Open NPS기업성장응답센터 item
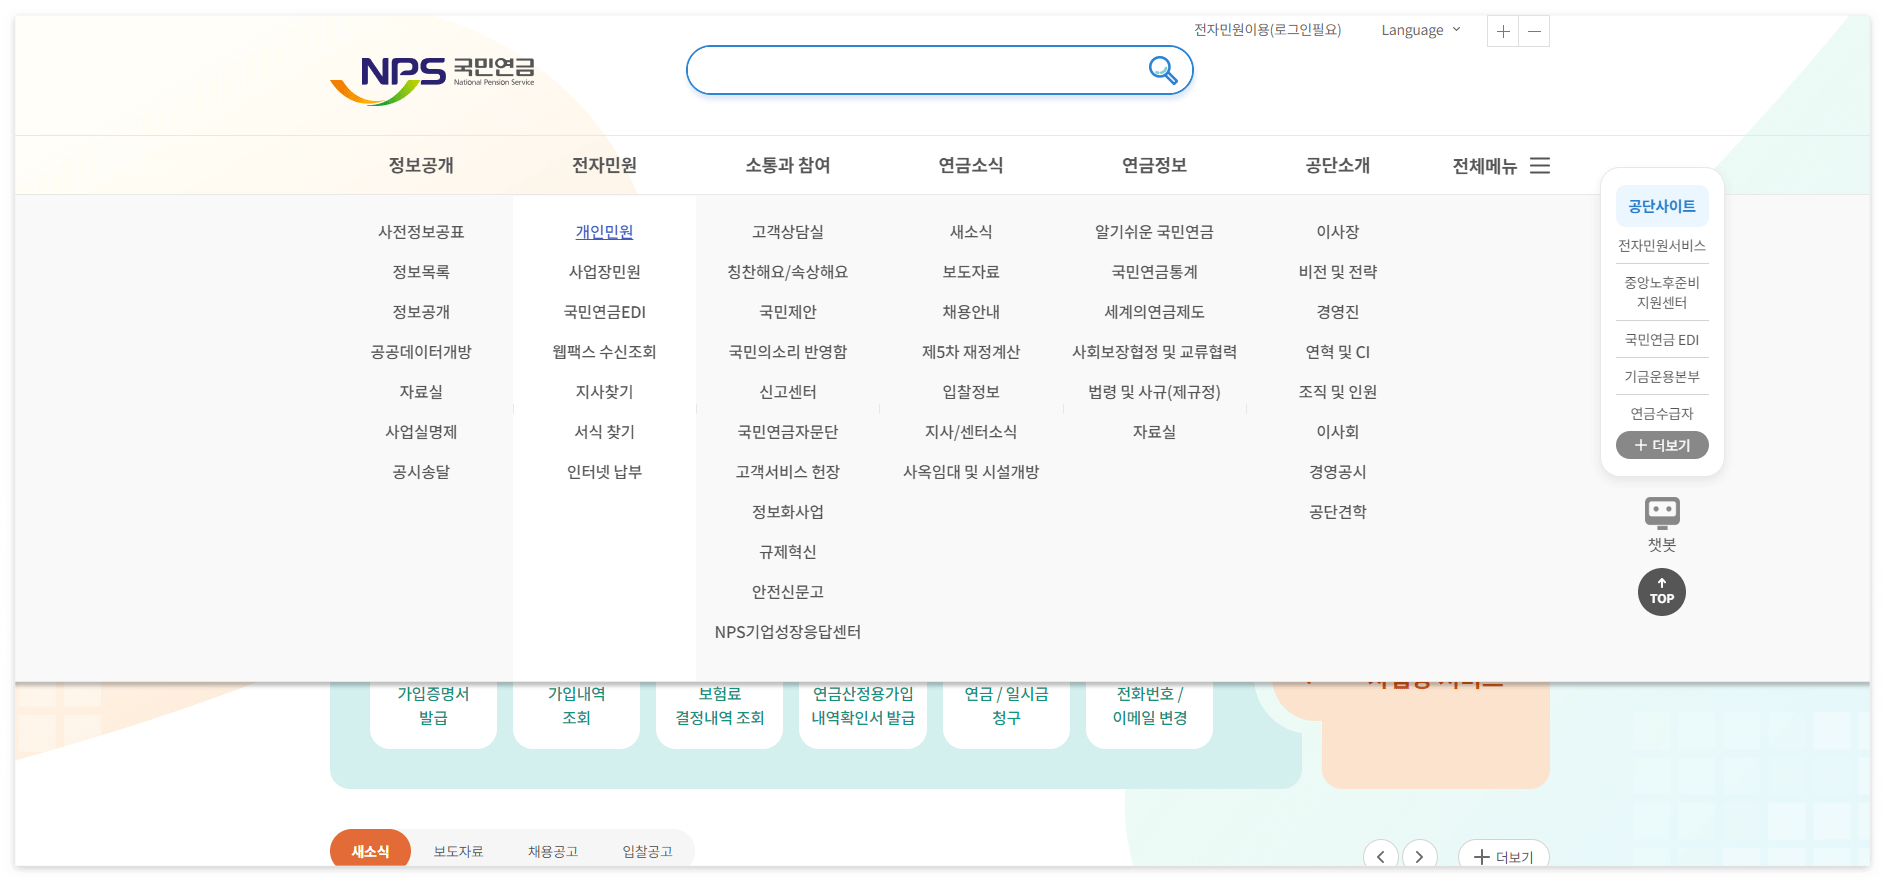Screen dimensions: 1885x881 click(788, 632)
